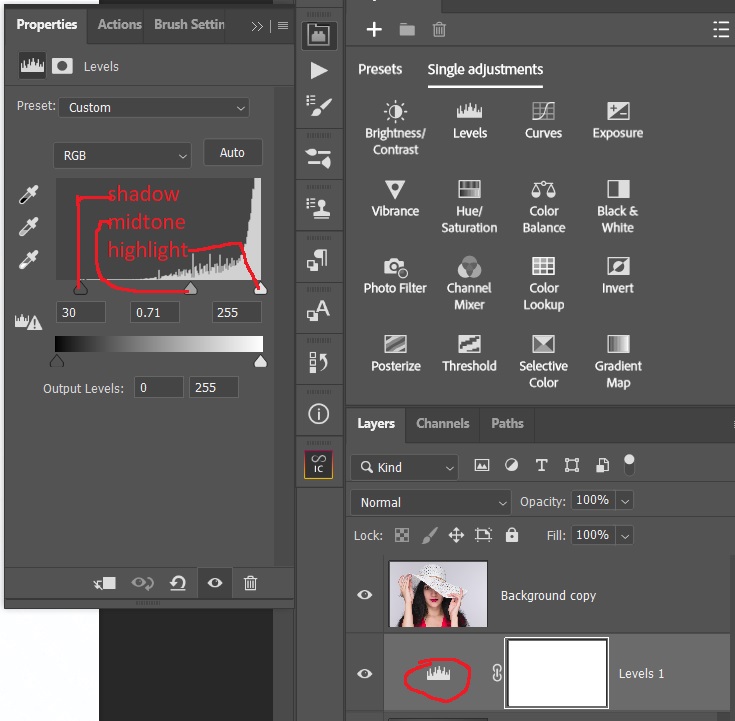Add a Gradient Map adjustment
The height and width of the screenshot is (721, 735).
[617, 359]
